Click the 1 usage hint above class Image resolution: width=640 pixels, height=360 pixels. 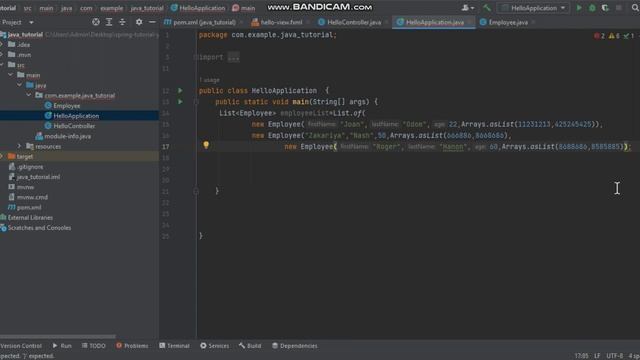[209, 80]
